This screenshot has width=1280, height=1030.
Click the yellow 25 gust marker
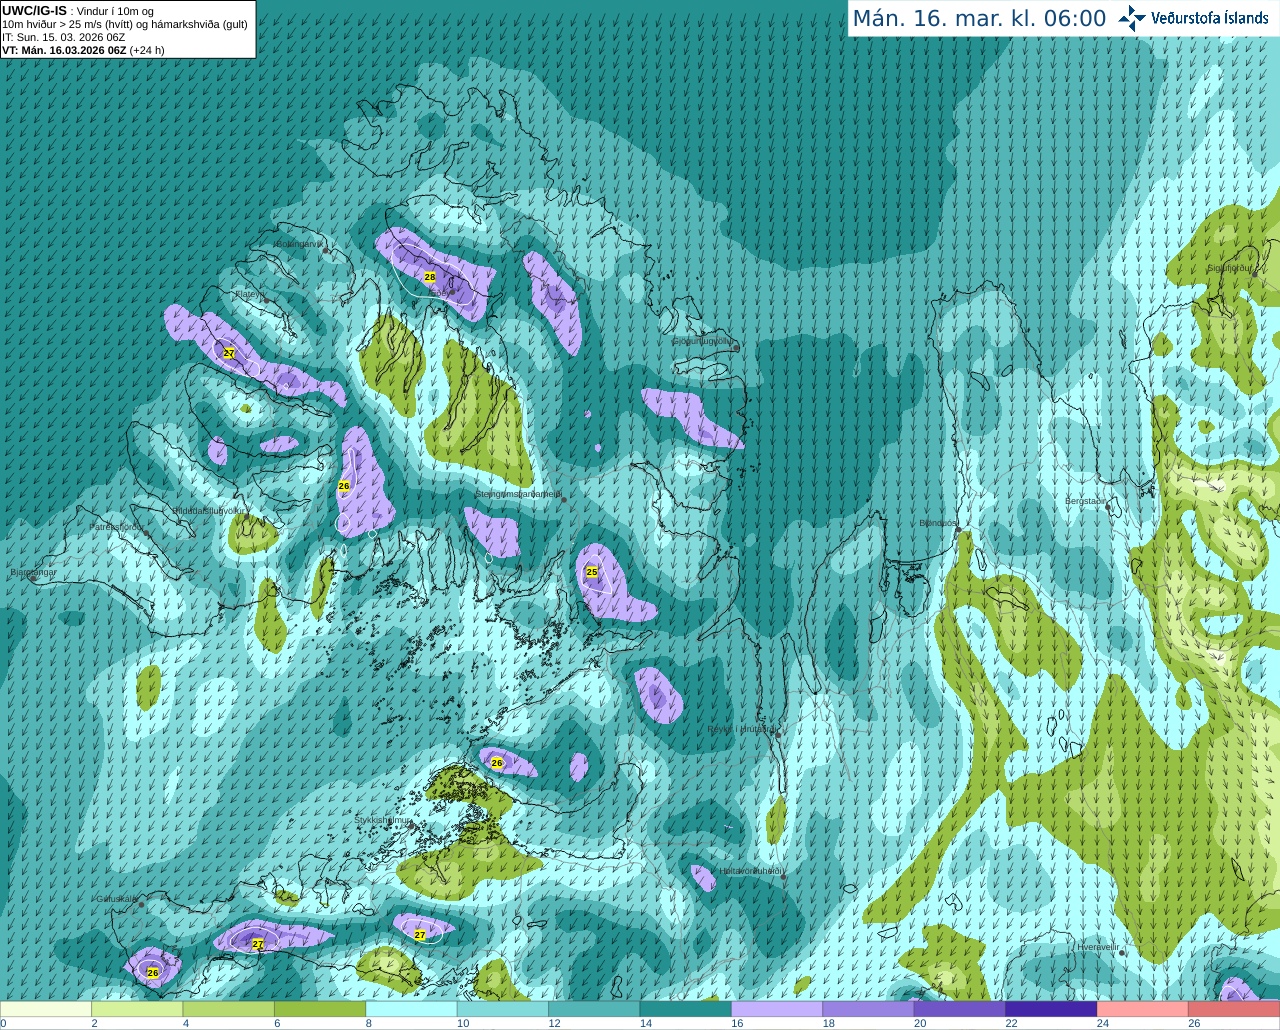coord(592,572)
